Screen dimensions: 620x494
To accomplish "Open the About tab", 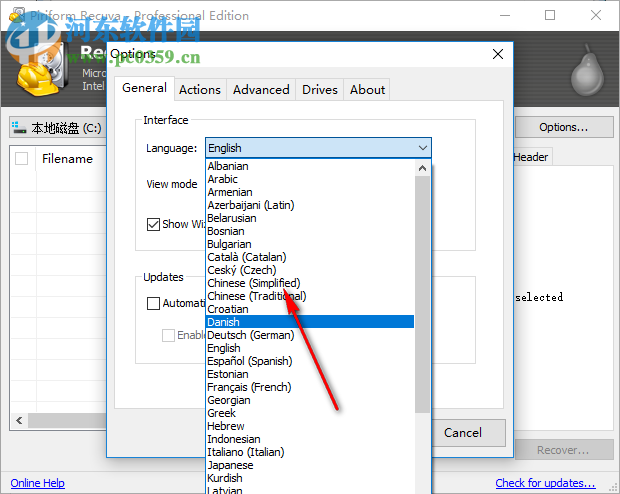I will click(x=367, y=90).
